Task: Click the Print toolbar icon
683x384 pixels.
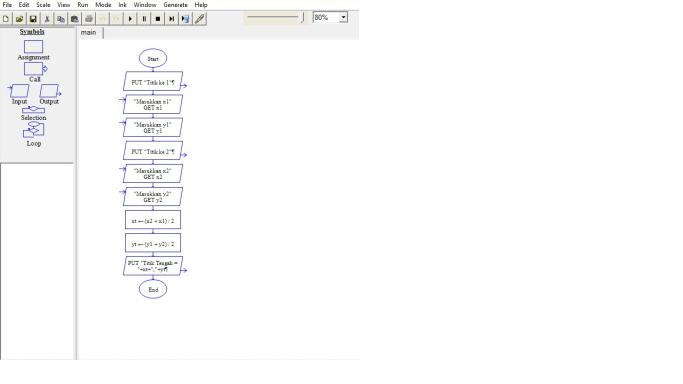Action: 88,19
